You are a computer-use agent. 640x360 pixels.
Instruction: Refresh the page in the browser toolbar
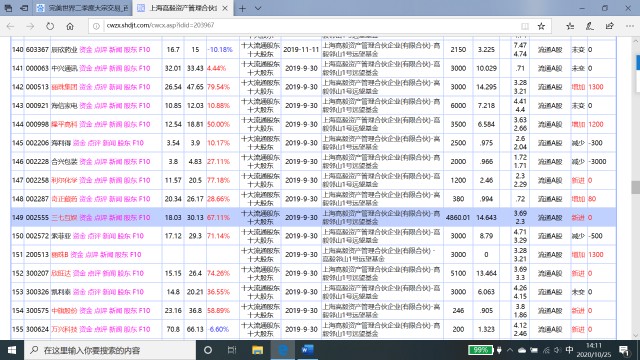click(x=50, y=26)
